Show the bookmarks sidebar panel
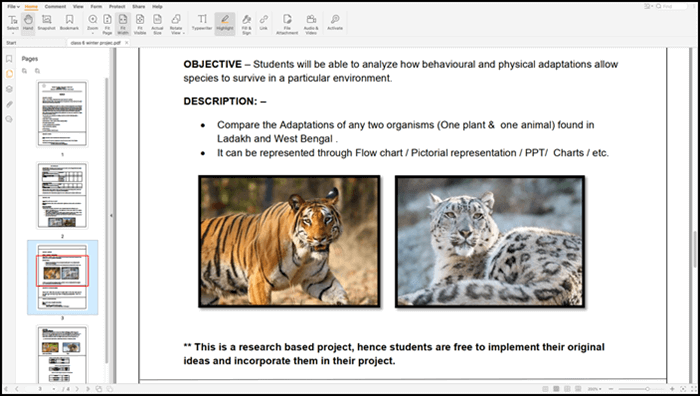This screenshot has width=700, height=396. click(x=9, y=59)
